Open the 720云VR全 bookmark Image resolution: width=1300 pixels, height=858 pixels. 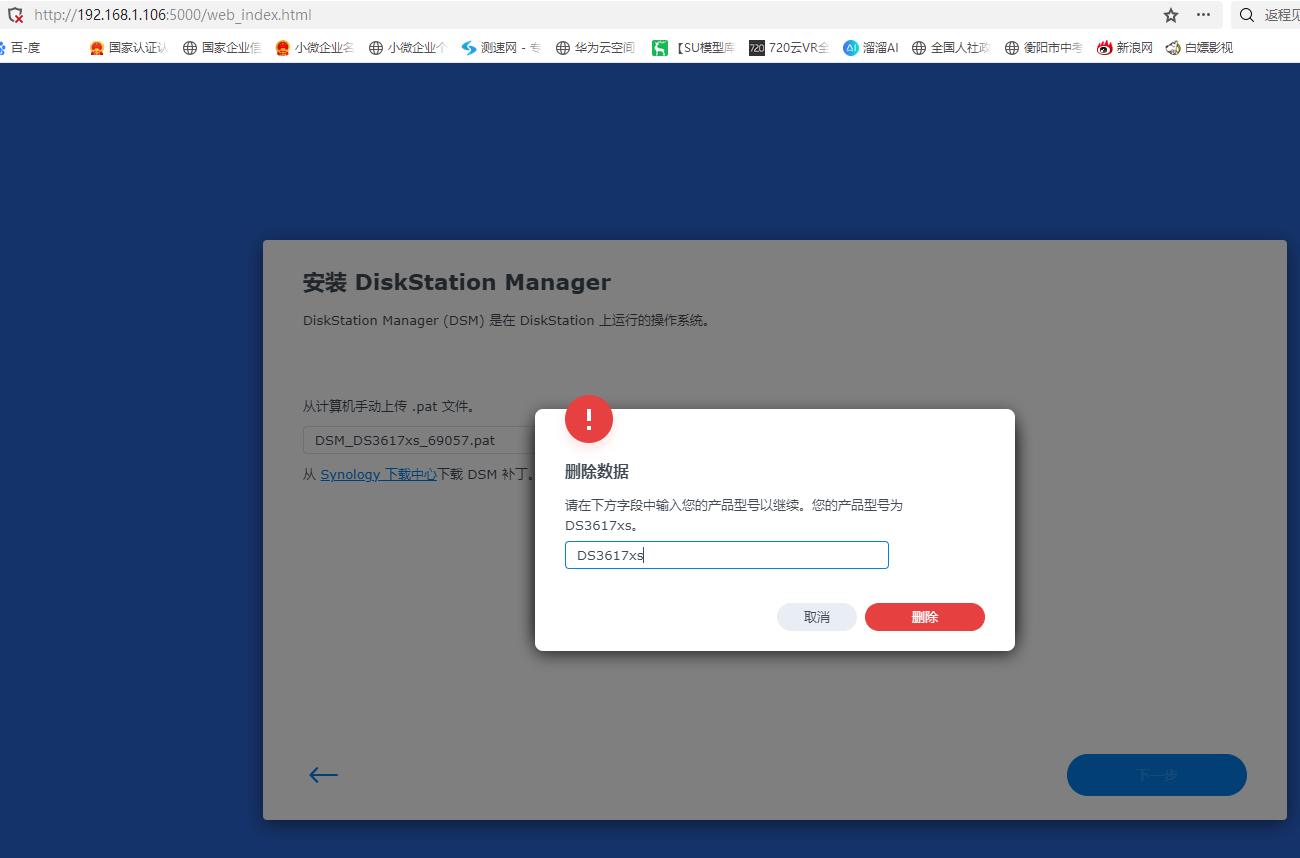click(789, 47)
